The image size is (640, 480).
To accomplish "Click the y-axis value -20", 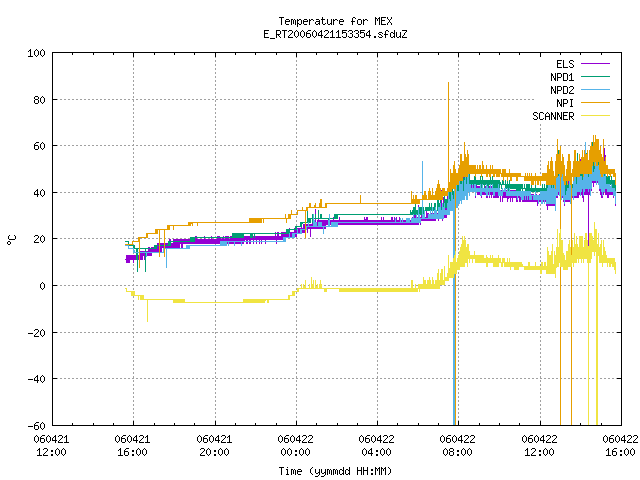I will [x=36, y=333].
